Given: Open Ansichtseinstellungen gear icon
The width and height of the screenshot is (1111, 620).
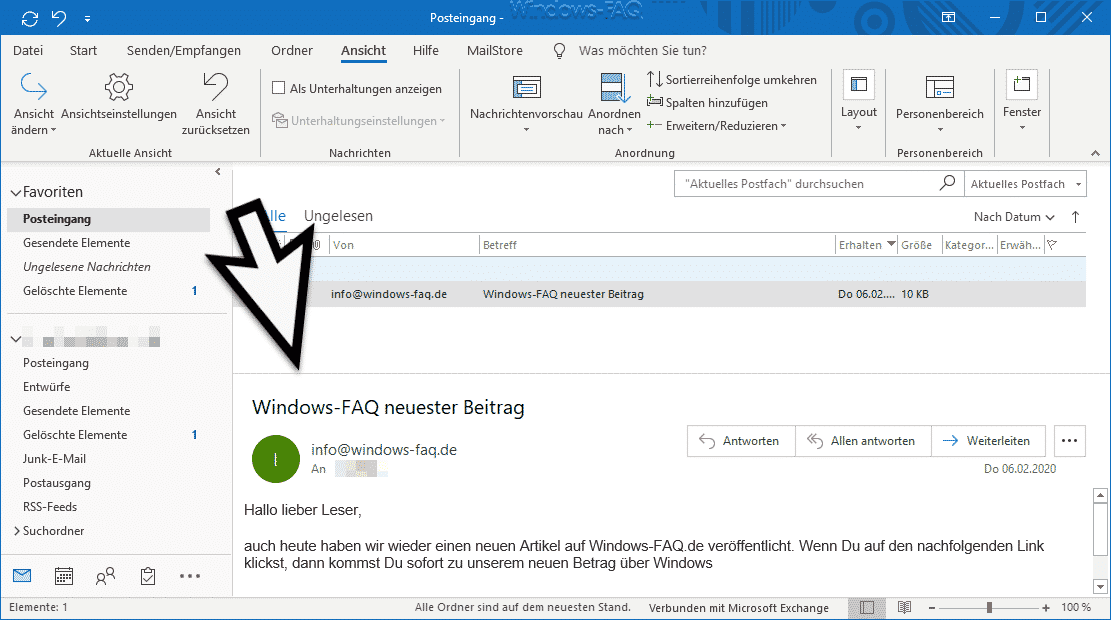Looking at the screenshot, I should click(x=118, y=87).
